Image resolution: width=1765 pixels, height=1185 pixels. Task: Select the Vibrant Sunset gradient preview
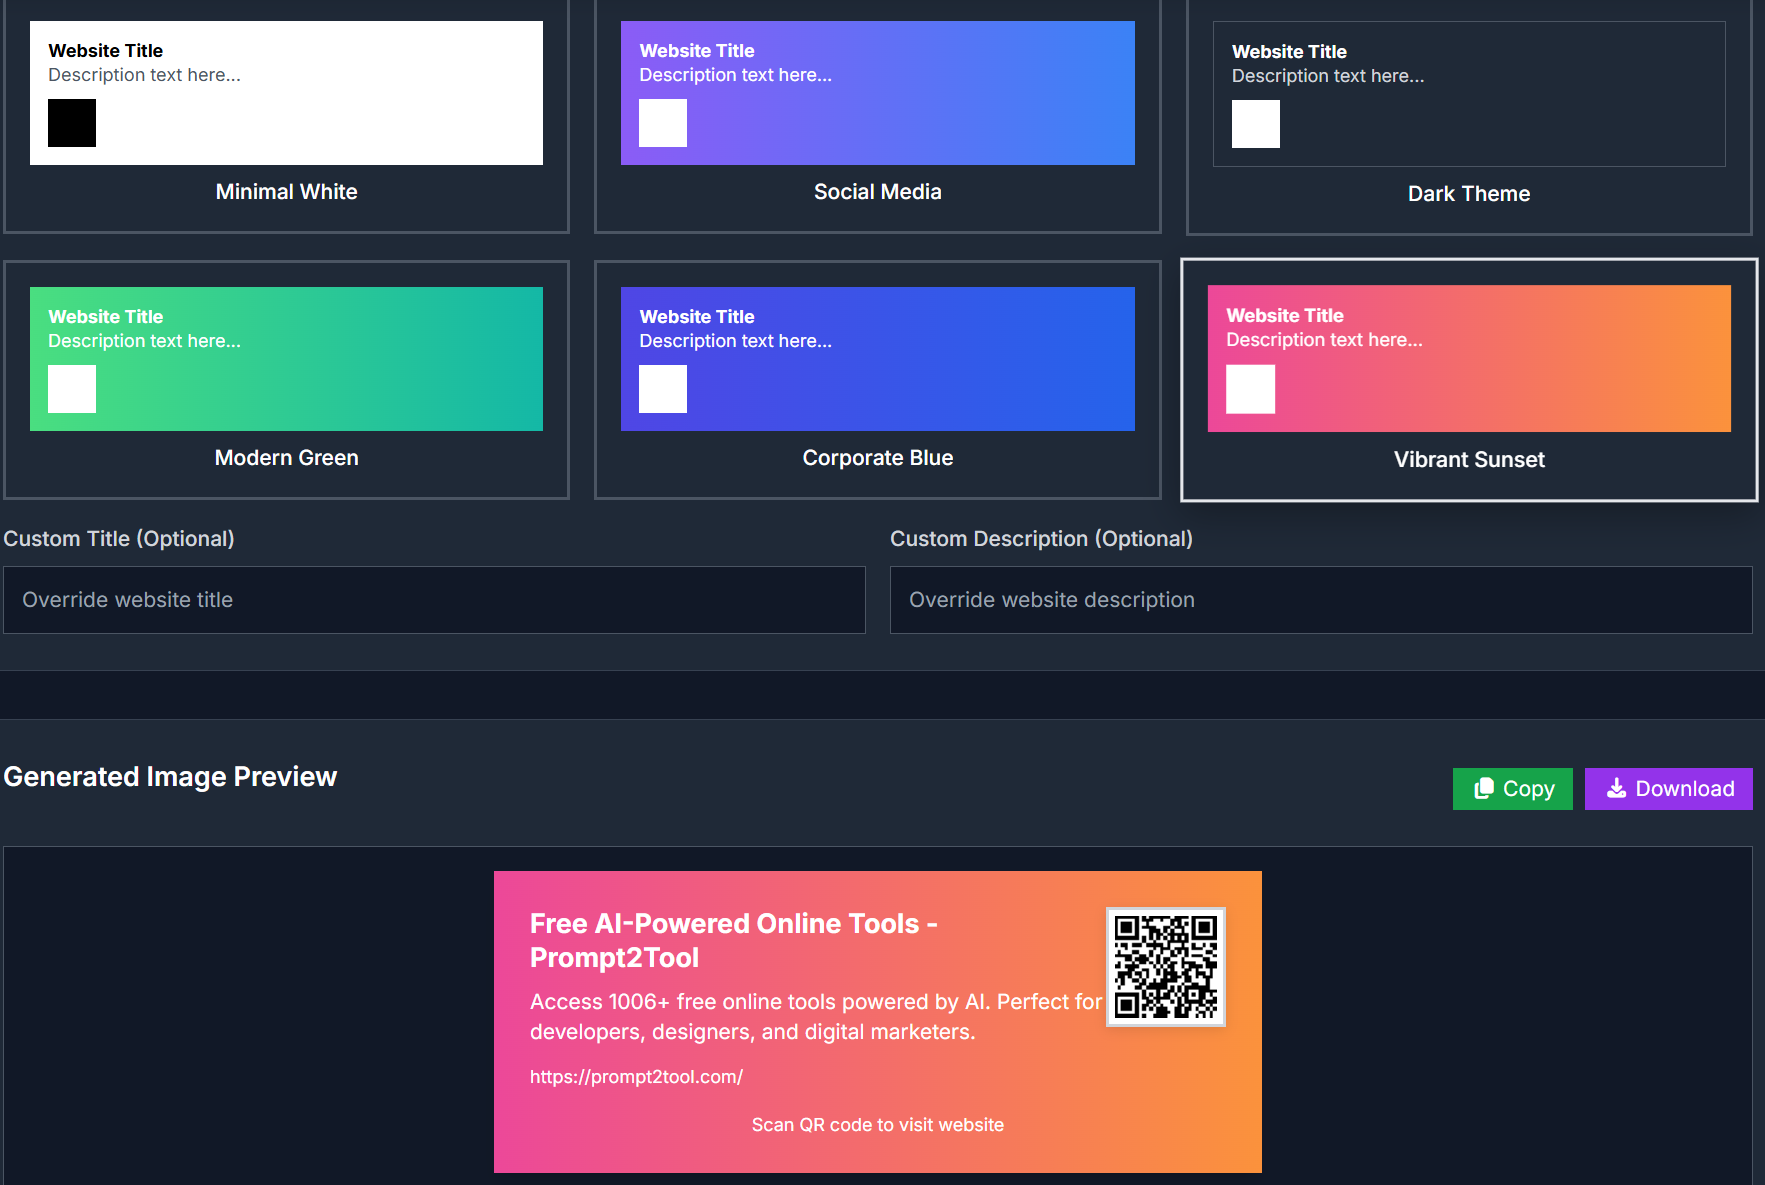(1530, 370)
